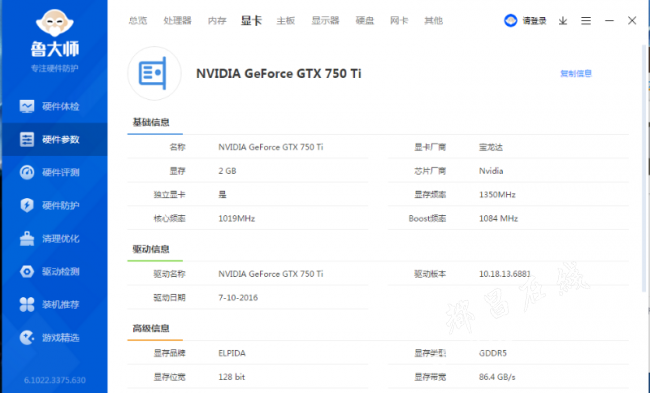
Task: Click the 核心频率 value 1019MHz
Action: pos(236,218)
